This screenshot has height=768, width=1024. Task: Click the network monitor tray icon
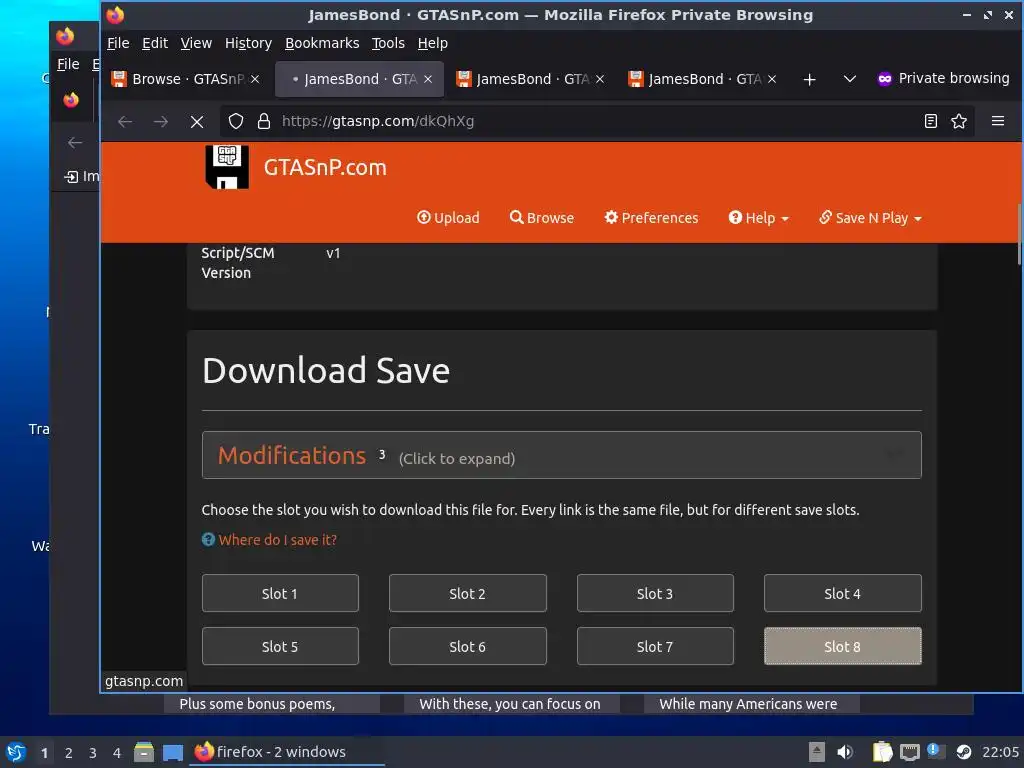909,753
